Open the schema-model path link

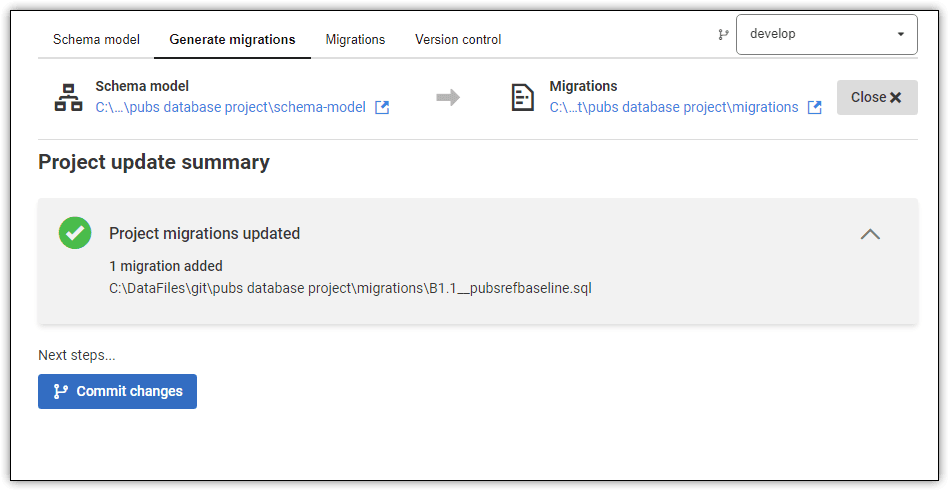[x=231, y=108]
